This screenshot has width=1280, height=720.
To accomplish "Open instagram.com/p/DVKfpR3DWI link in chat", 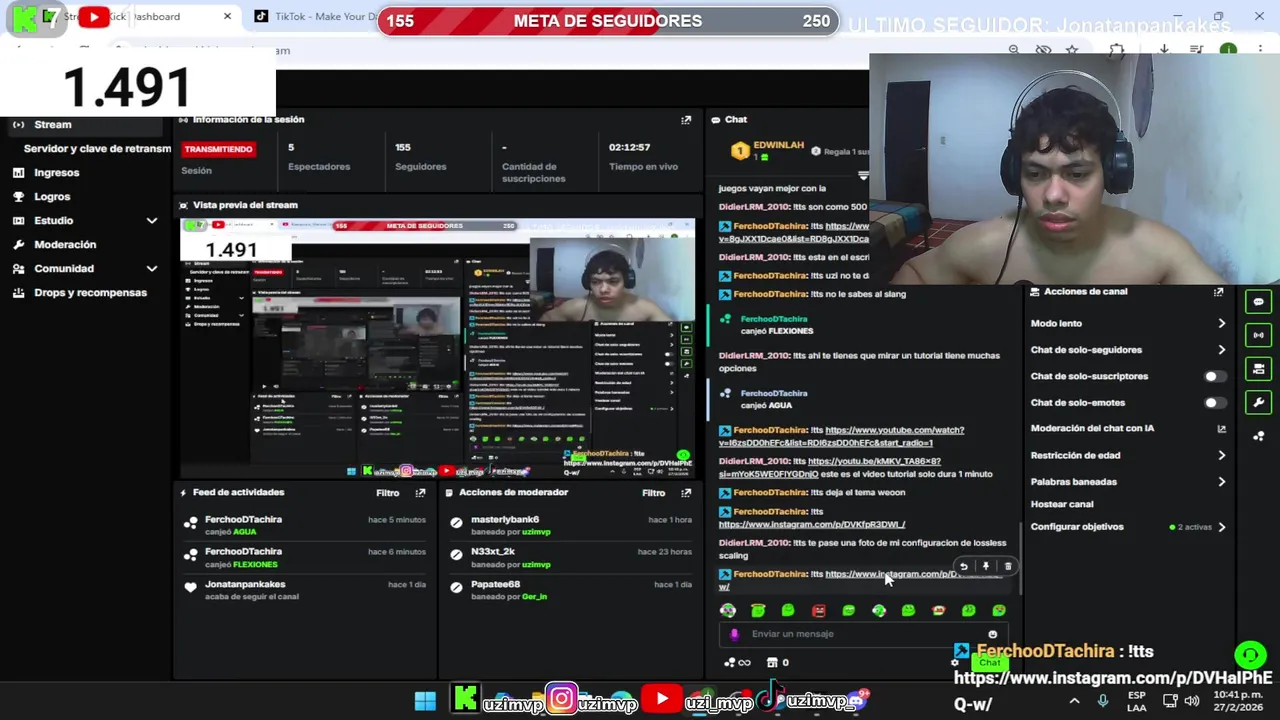I will coord(811,525).
